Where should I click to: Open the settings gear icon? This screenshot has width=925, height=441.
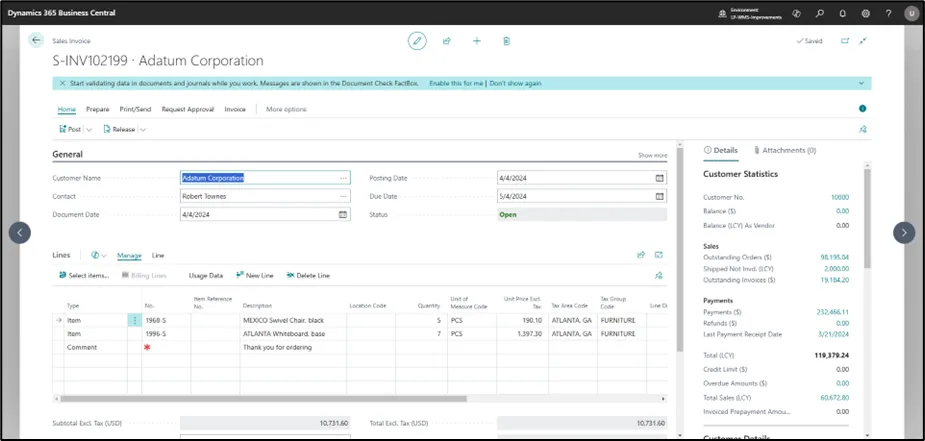click(x=865, y=13)
